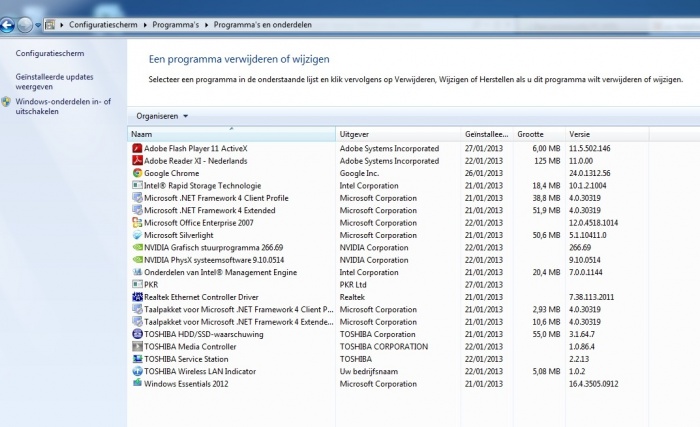Open Configuratiescherm link in sidebar

pos(50,53)
